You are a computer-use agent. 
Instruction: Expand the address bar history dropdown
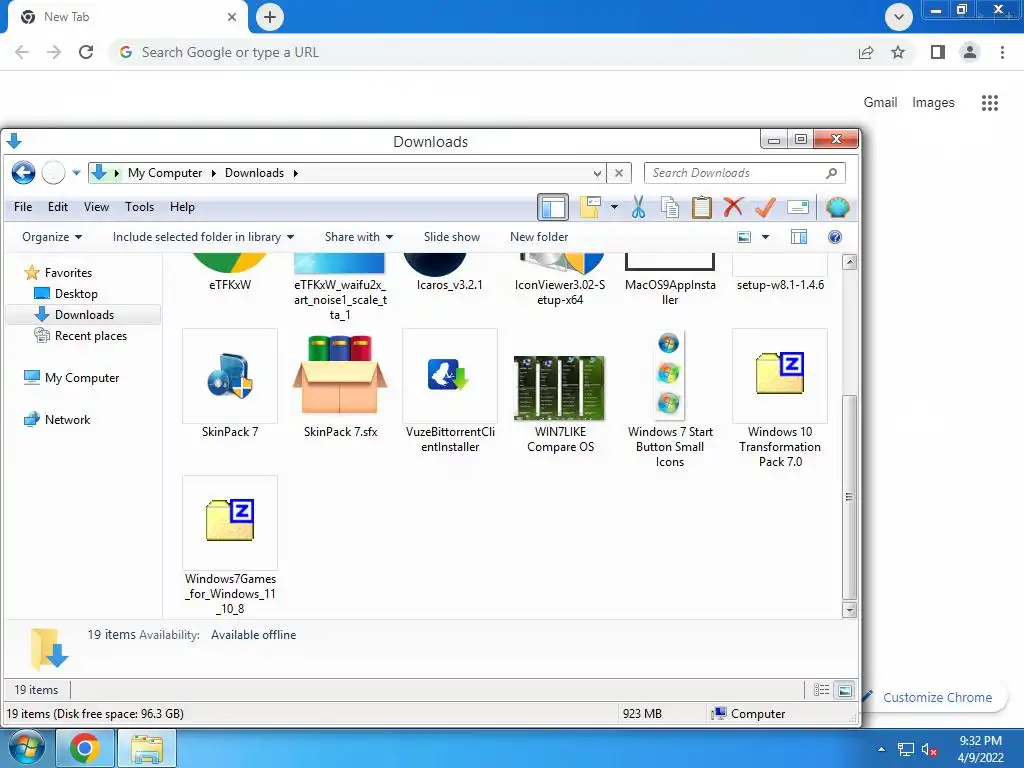597,174
